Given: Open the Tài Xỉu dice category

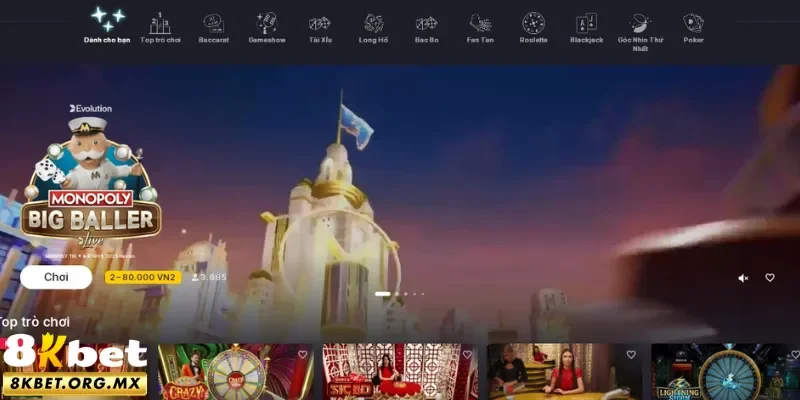Looking at the screenshot, I should [x=320, y=27].
